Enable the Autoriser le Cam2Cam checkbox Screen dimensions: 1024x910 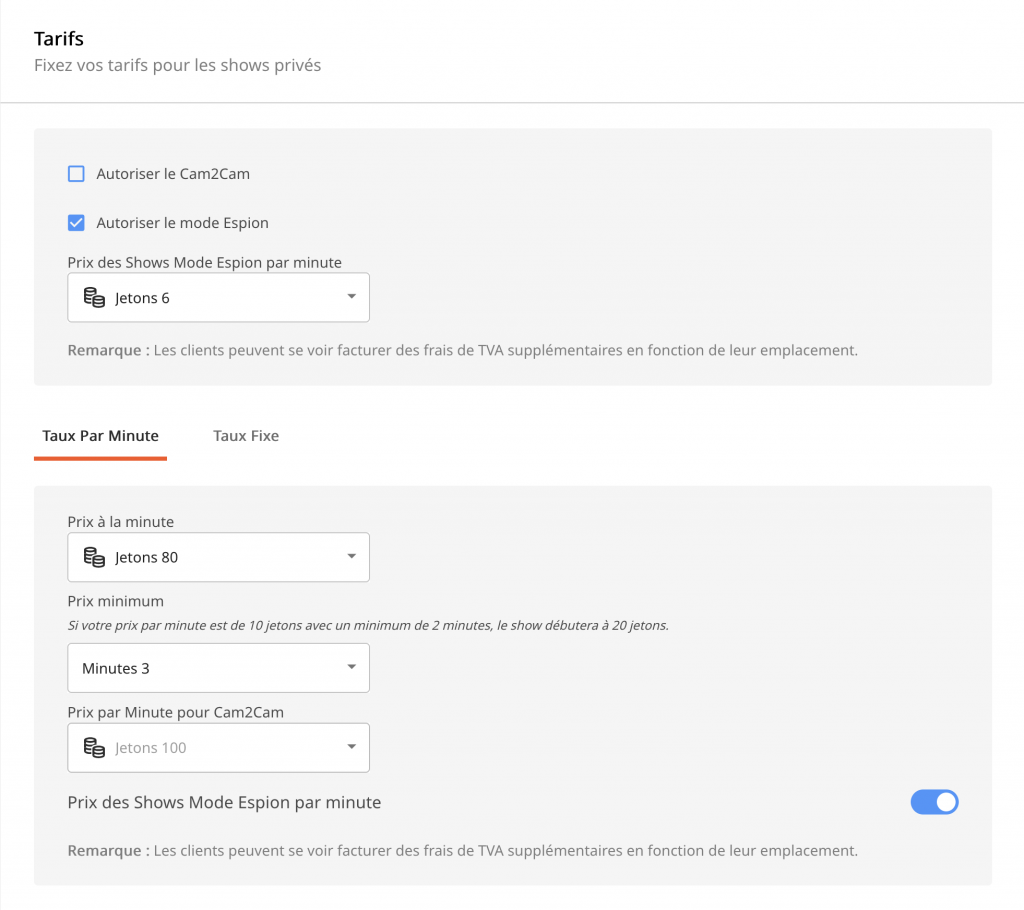[76, 174]
